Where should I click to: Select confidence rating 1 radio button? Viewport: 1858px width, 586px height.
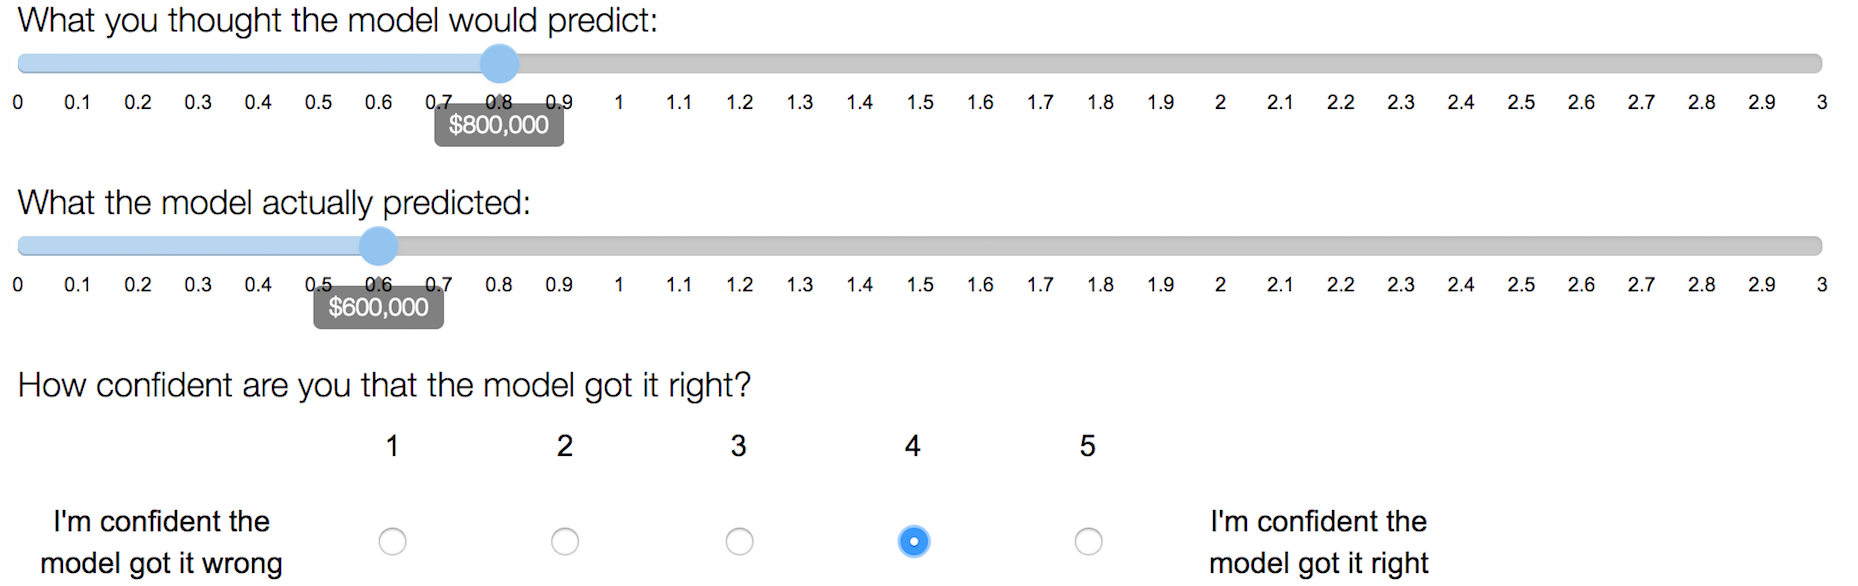click(392, 541)
